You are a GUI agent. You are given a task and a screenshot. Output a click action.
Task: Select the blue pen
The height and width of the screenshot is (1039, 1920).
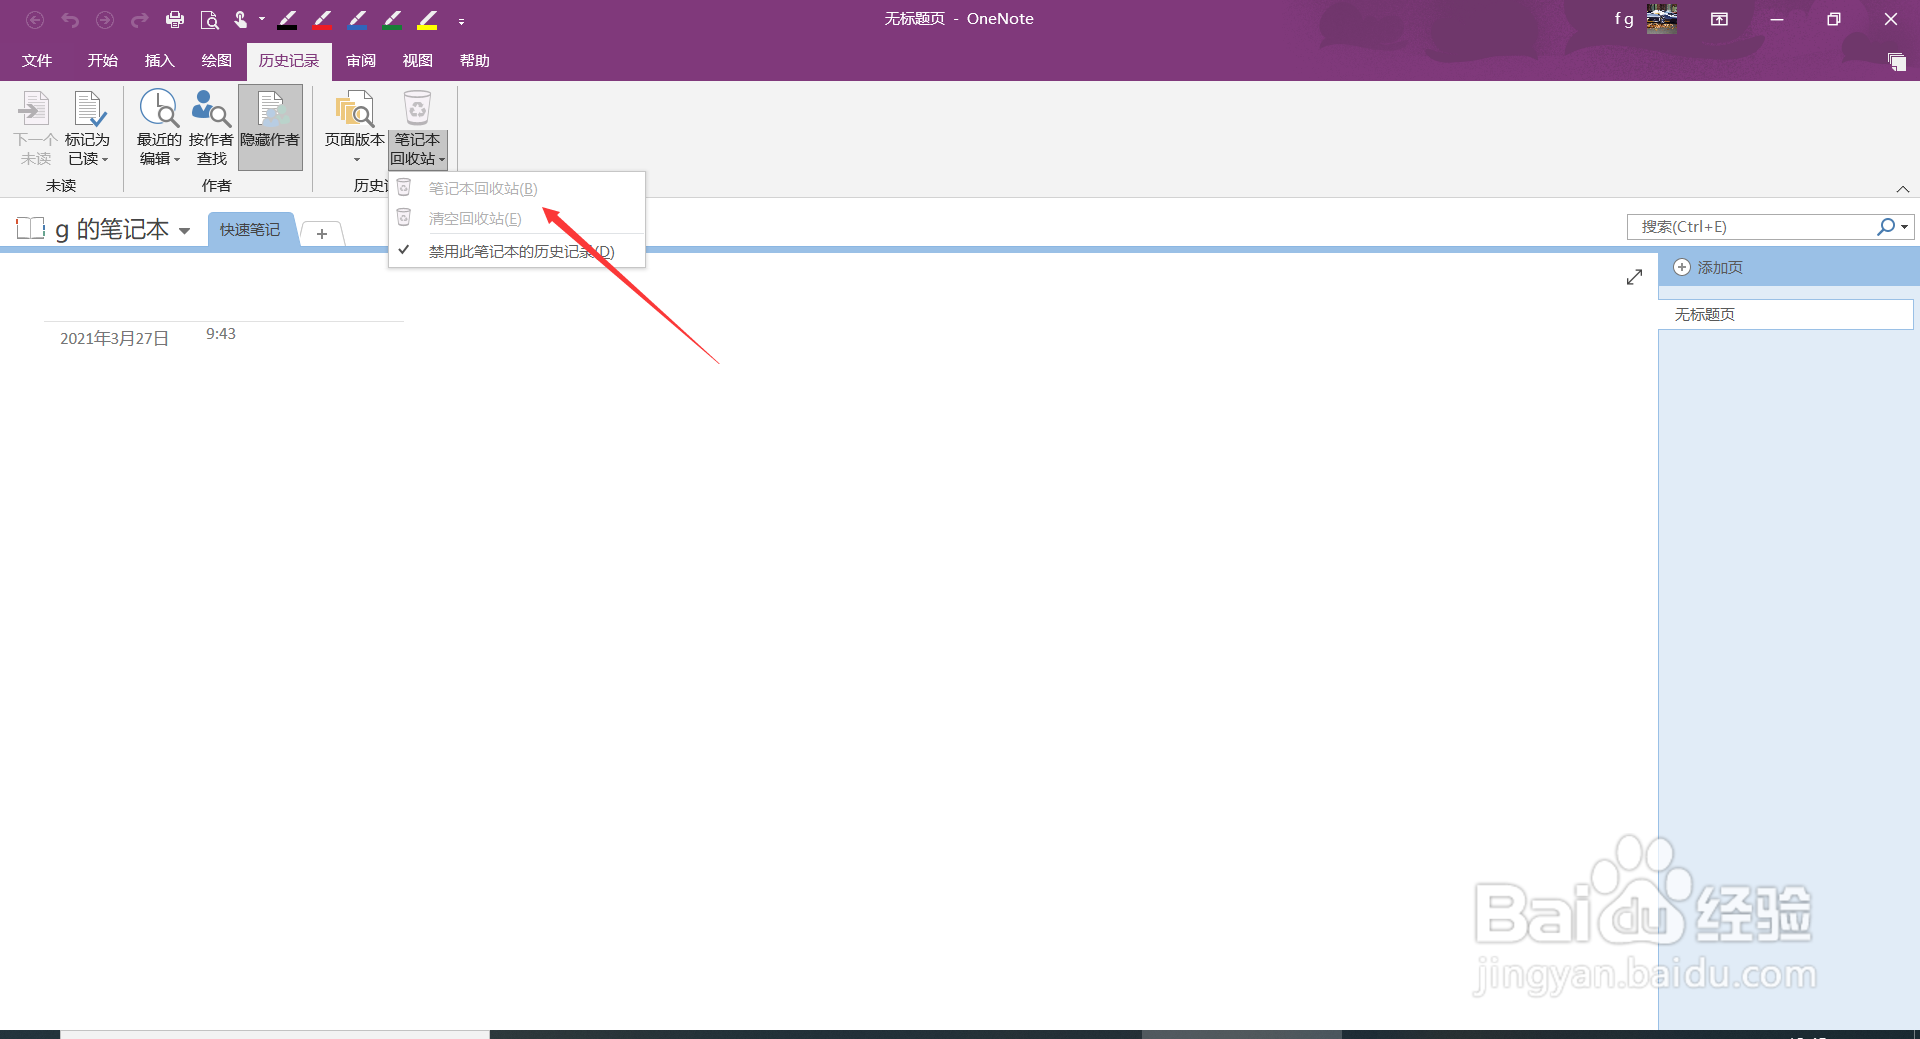[358, 20]
